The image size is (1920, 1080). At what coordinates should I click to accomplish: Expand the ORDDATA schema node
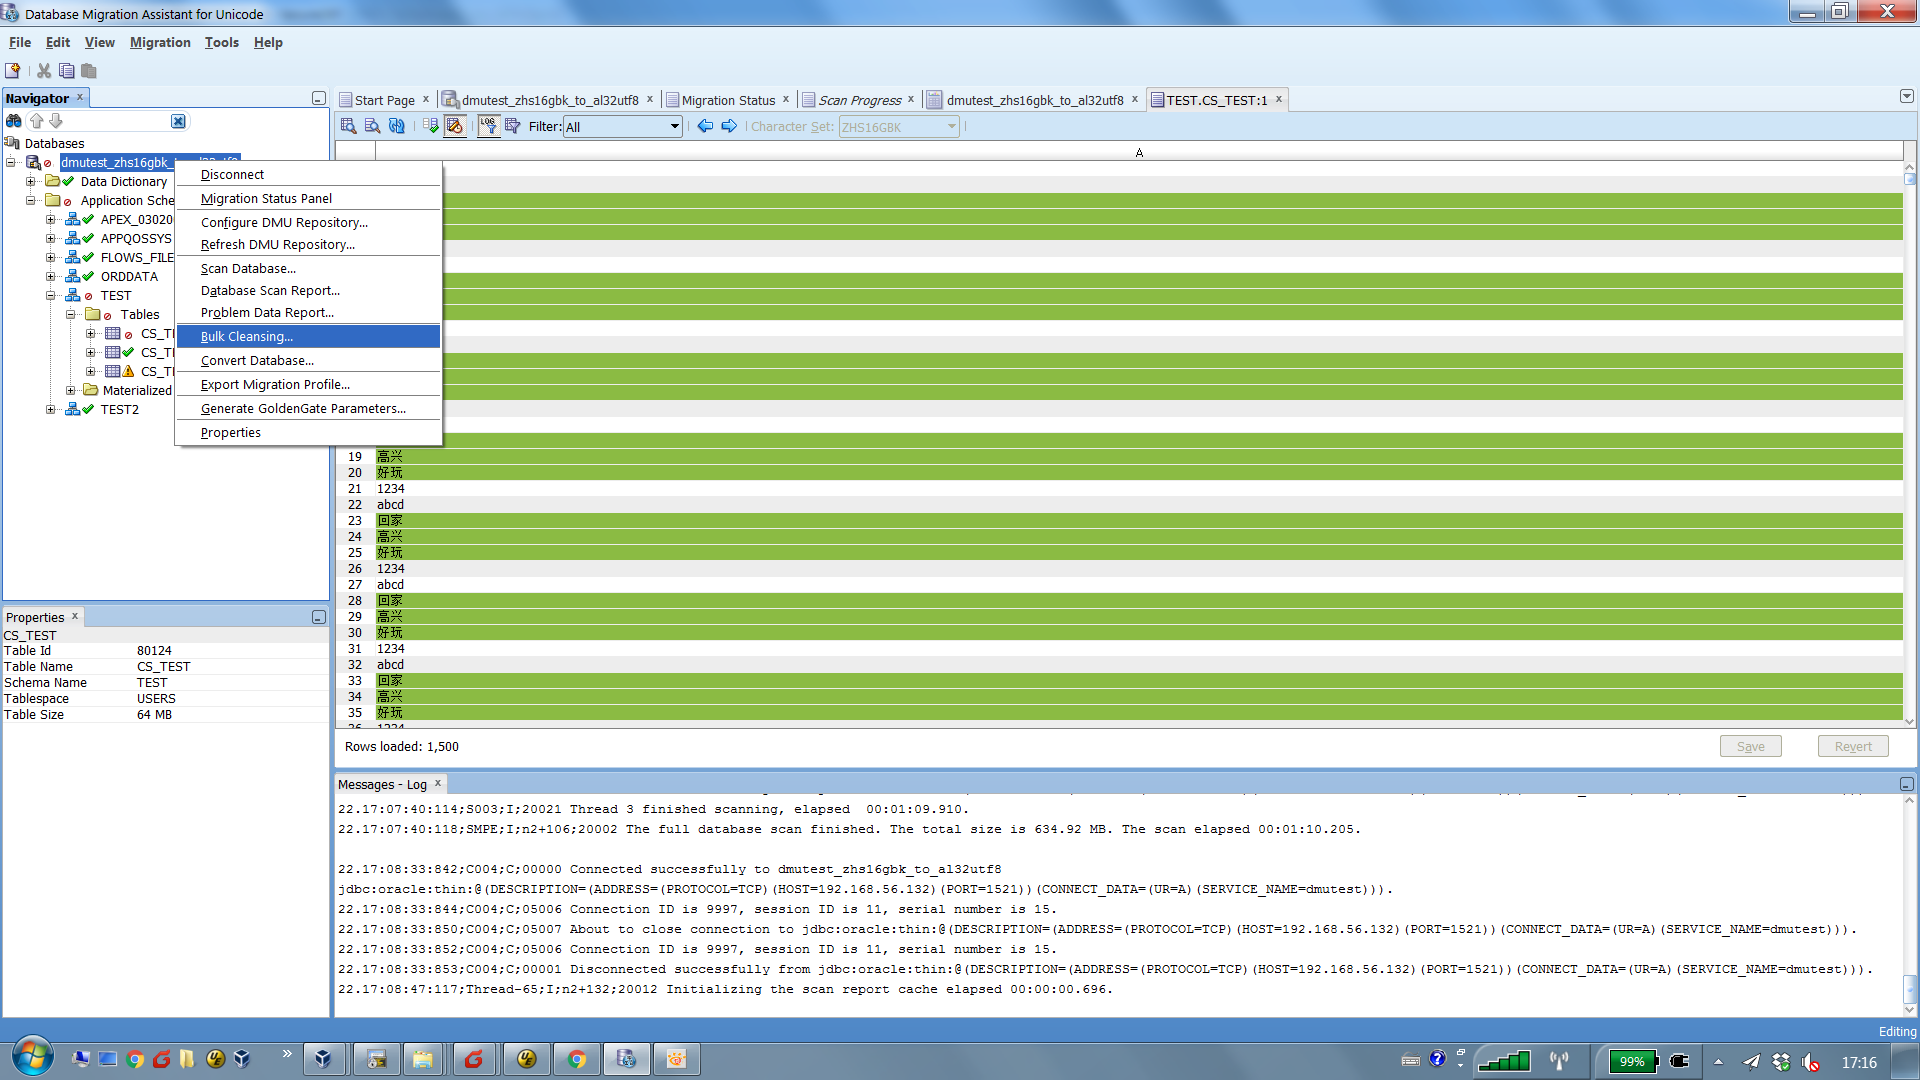click(x=51, y=276)
